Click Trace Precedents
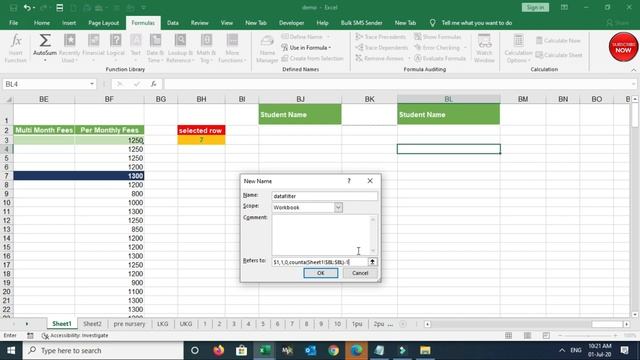Viewport: 640px width, 360px height. point(380,37)
